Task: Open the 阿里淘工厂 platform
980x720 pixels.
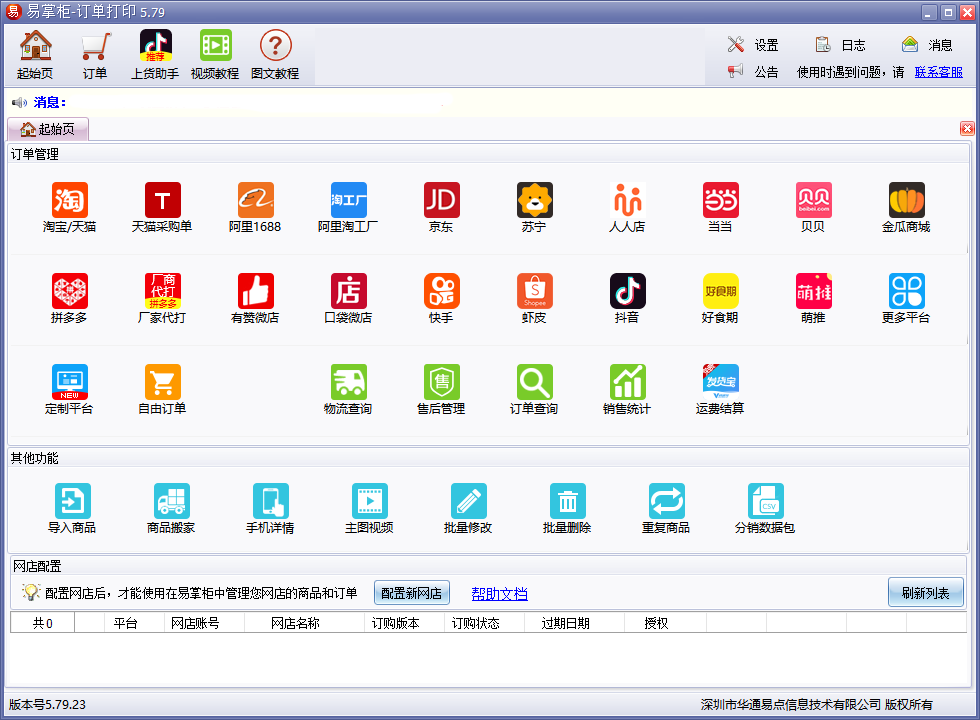Action: click(x=348, y=207)
